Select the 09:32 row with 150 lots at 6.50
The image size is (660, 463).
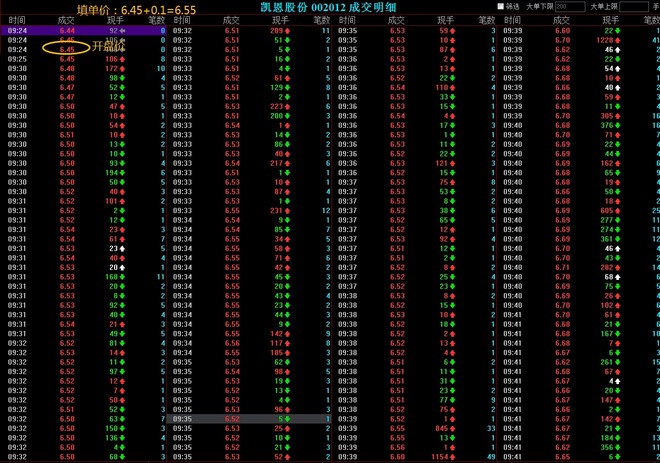click(83, 428)
